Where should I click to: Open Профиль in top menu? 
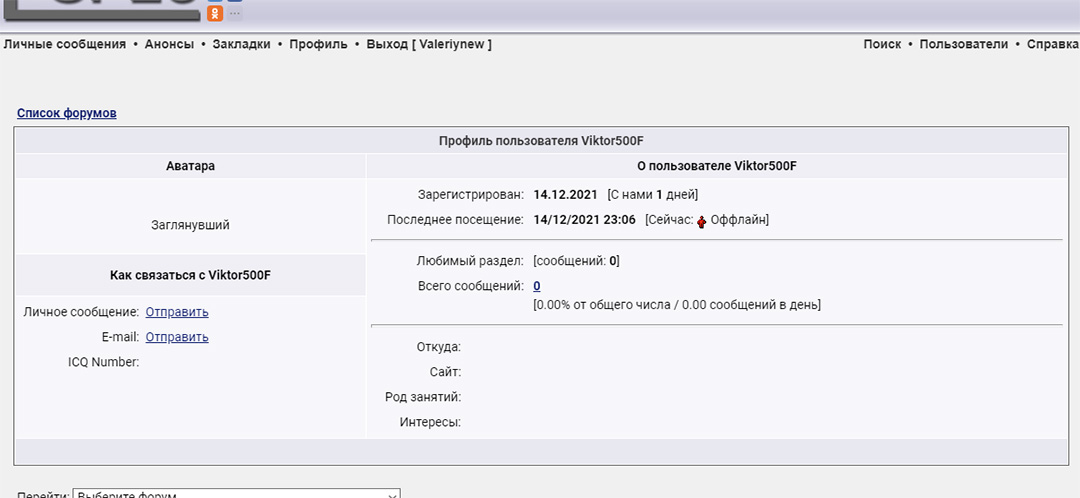318,44
